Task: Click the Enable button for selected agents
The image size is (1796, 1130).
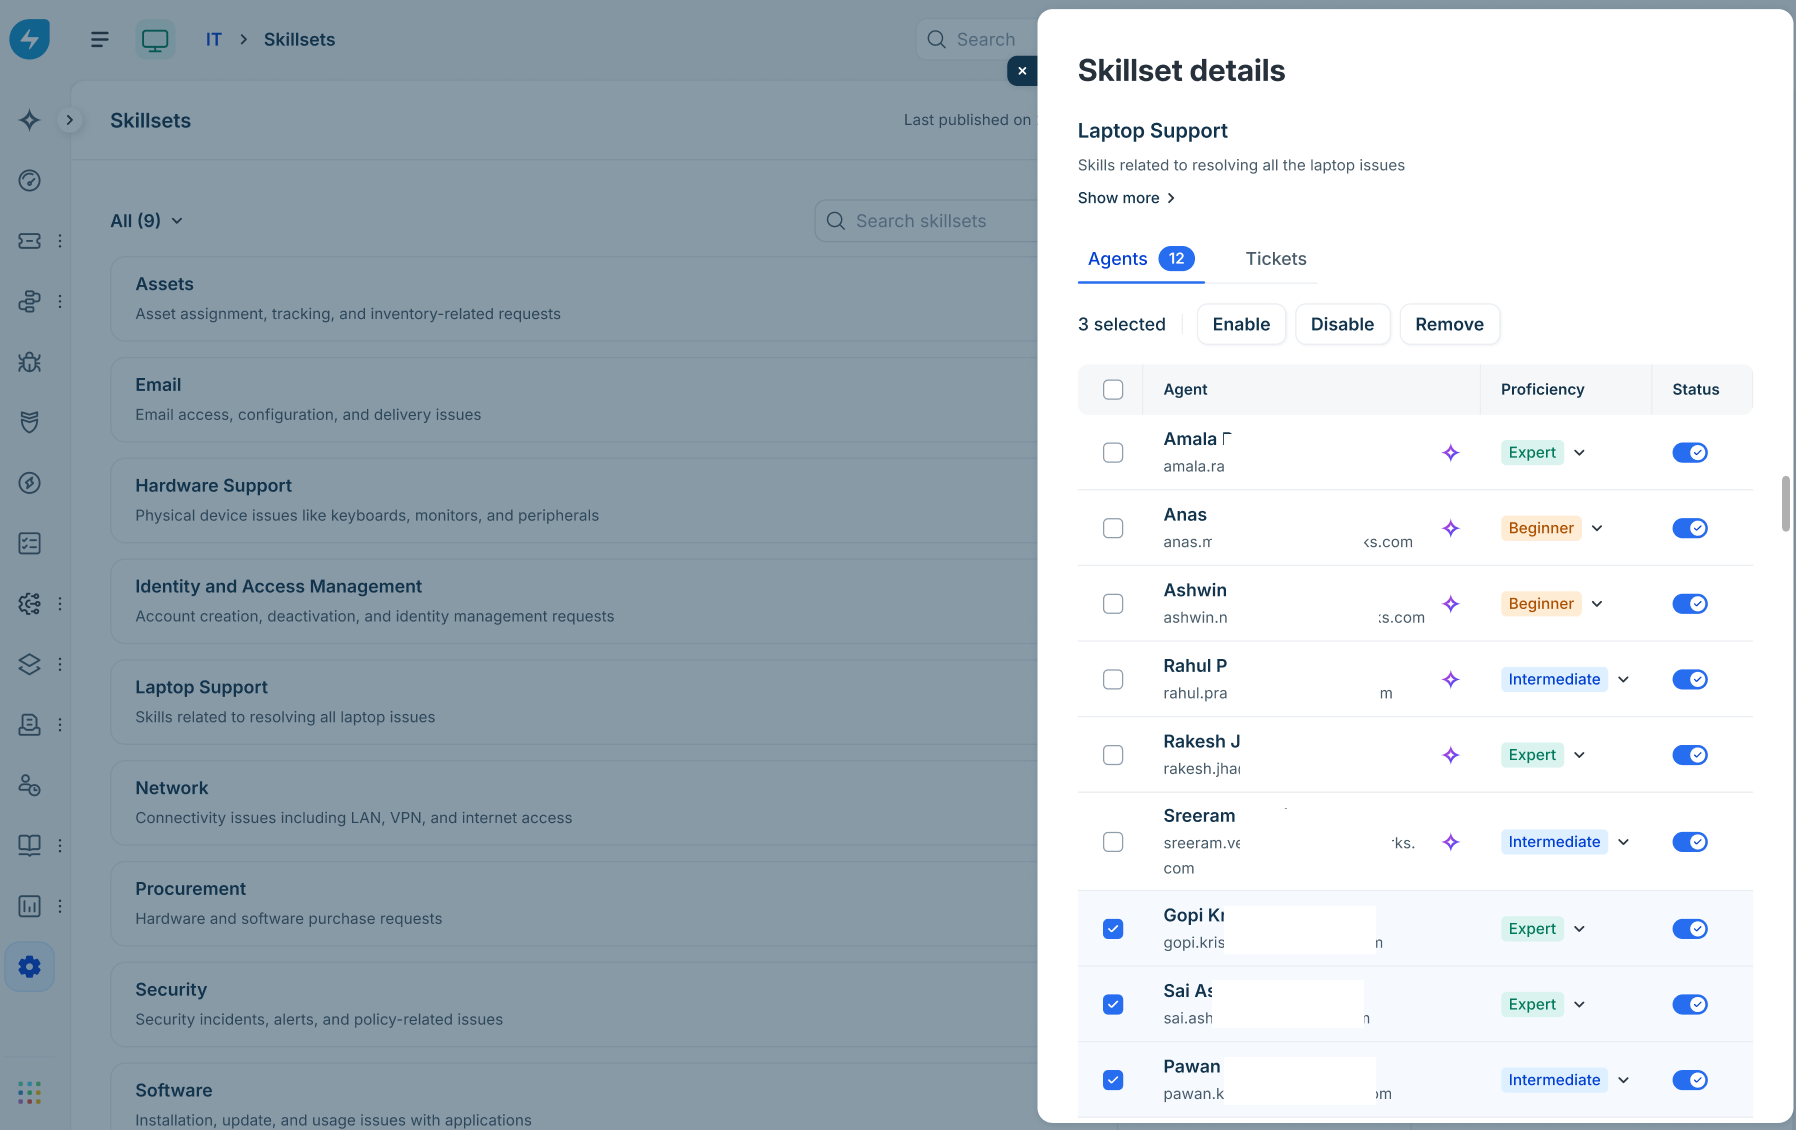Action: click(x=1241, y=324)
